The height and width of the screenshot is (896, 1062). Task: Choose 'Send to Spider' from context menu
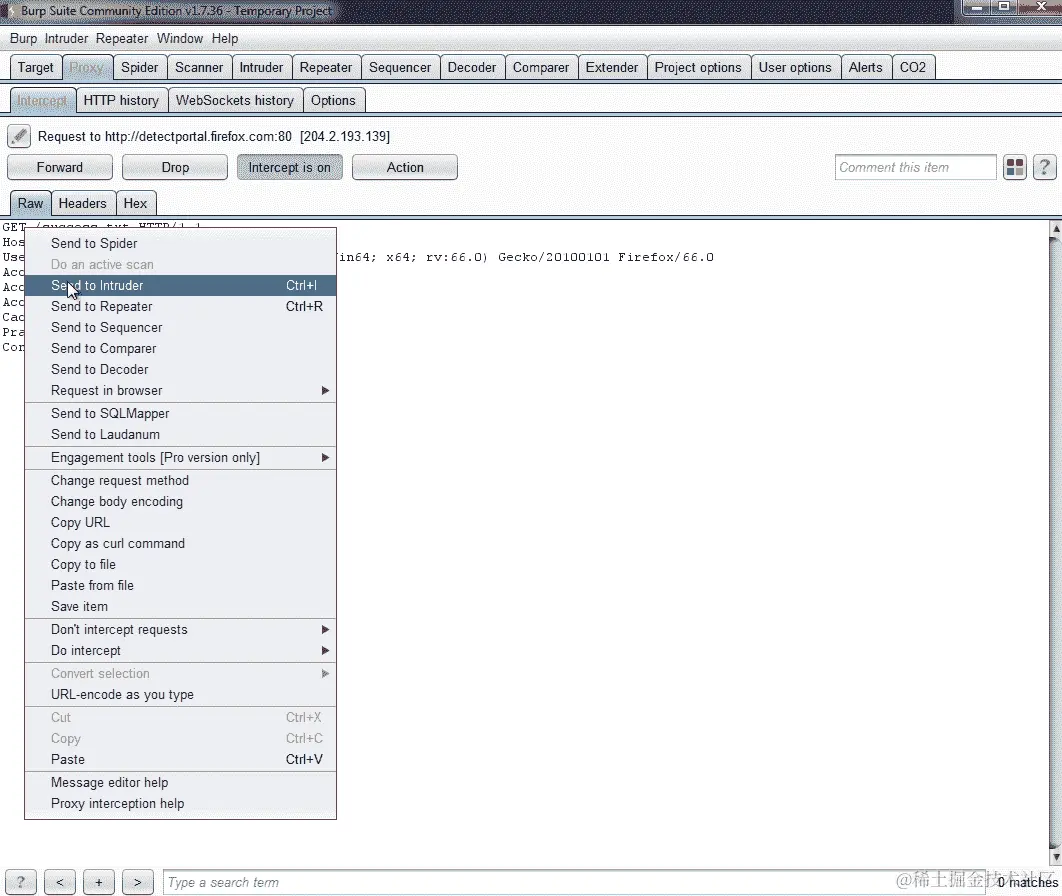180,243
